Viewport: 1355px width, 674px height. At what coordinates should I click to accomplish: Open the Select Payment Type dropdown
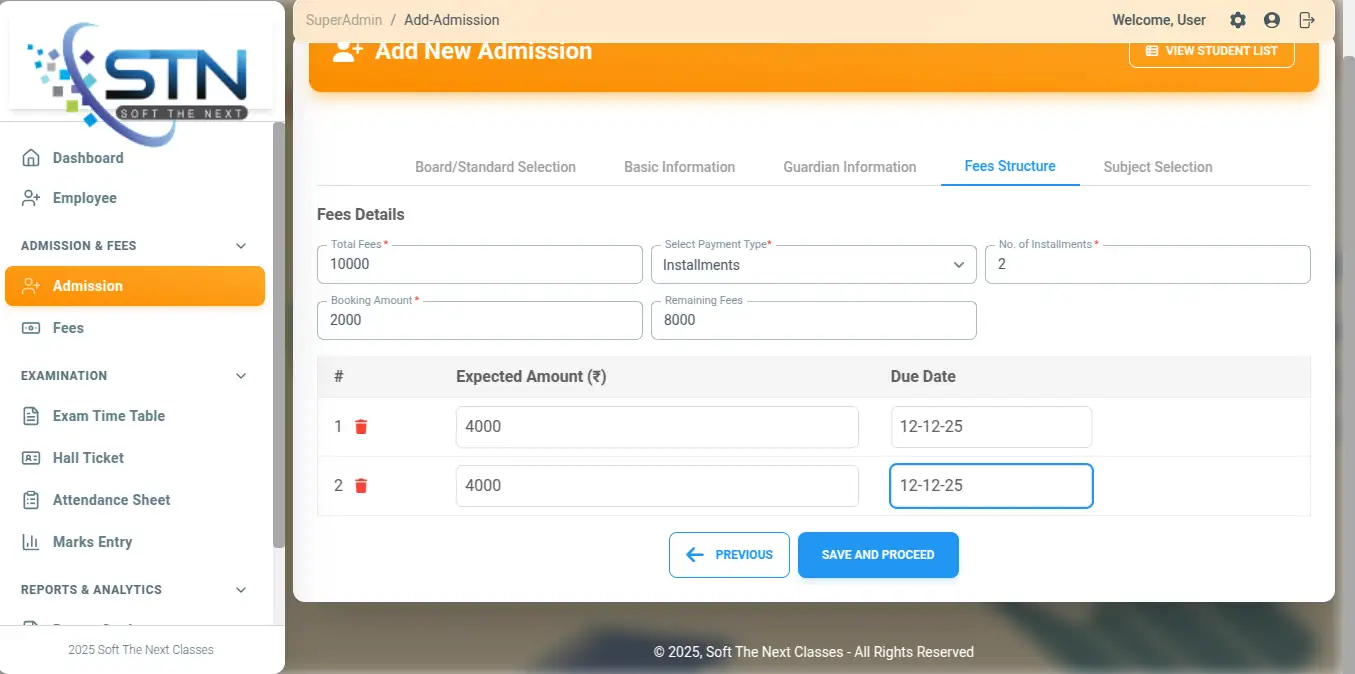(x=813, y=265)
